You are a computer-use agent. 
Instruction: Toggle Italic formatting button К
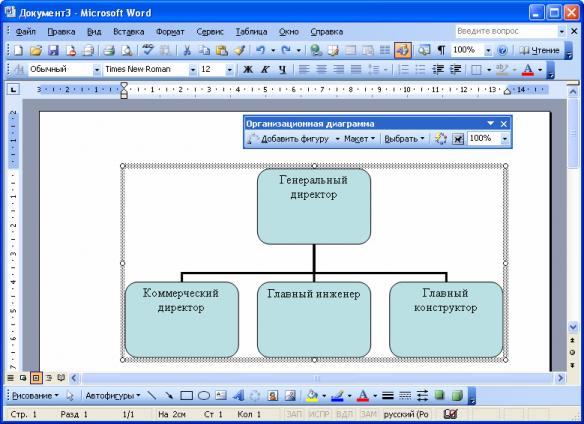pos(265,69)
